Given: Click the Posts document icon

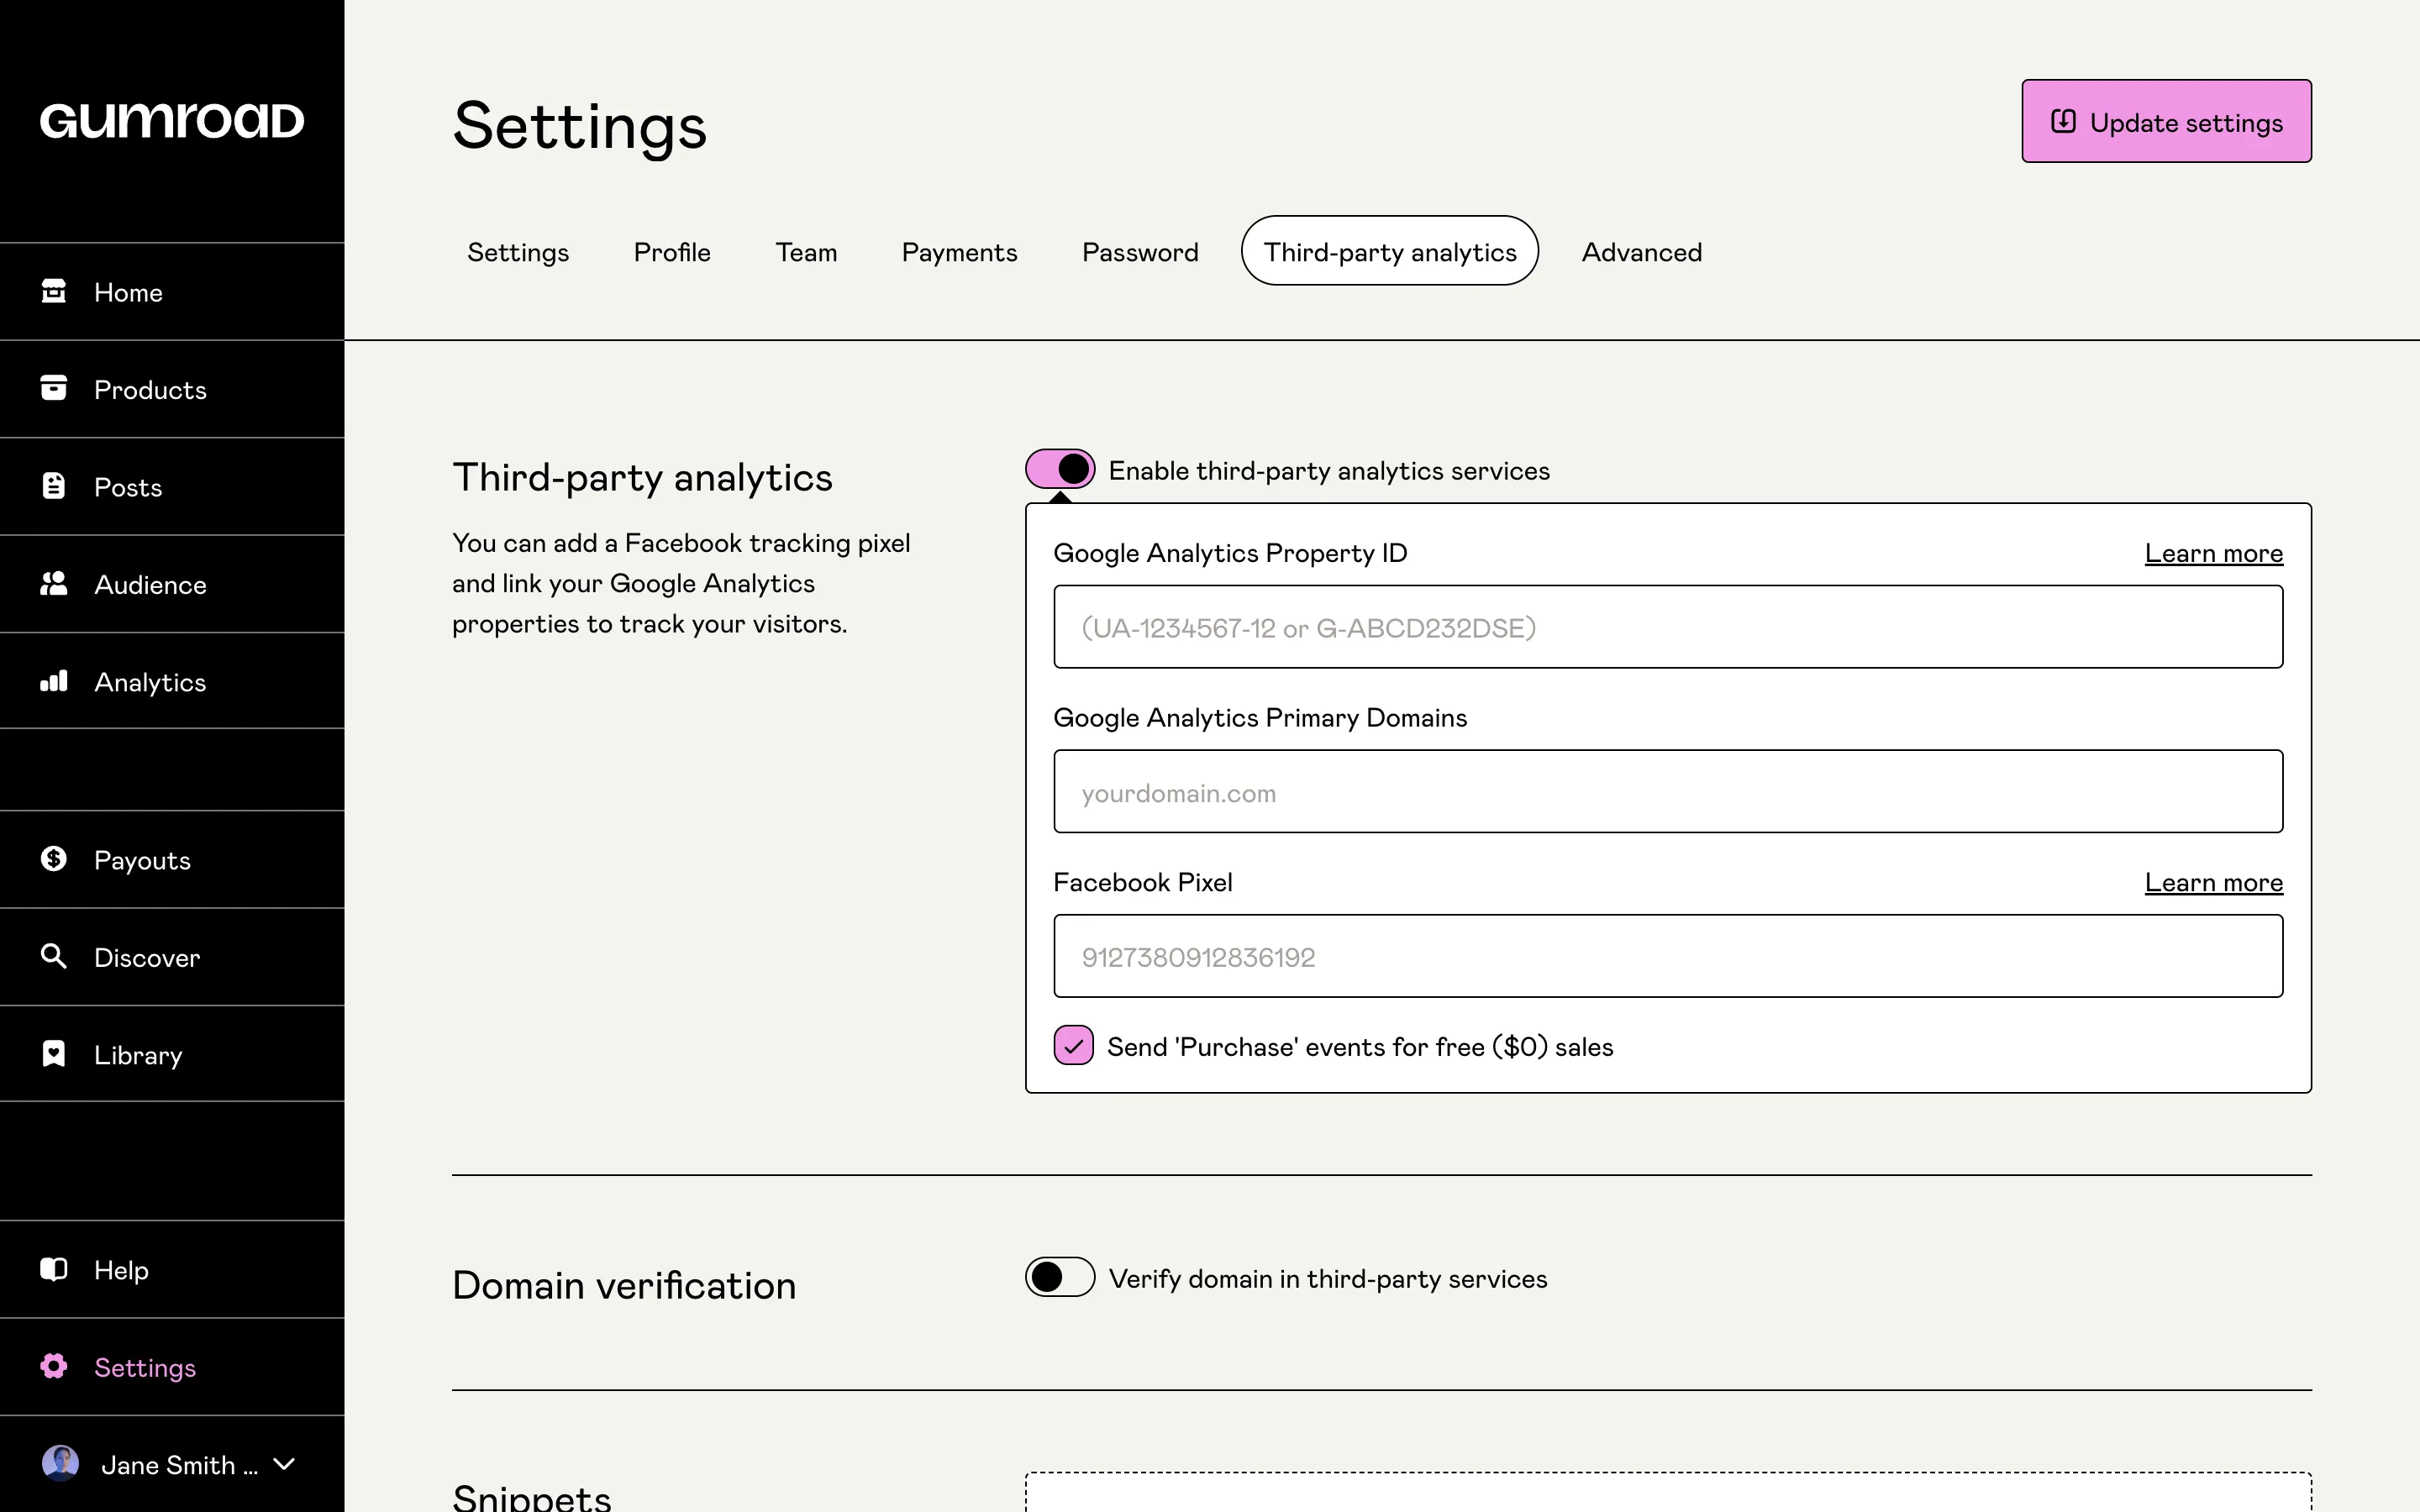Looking at the screenshot, I should pos(54,486).
